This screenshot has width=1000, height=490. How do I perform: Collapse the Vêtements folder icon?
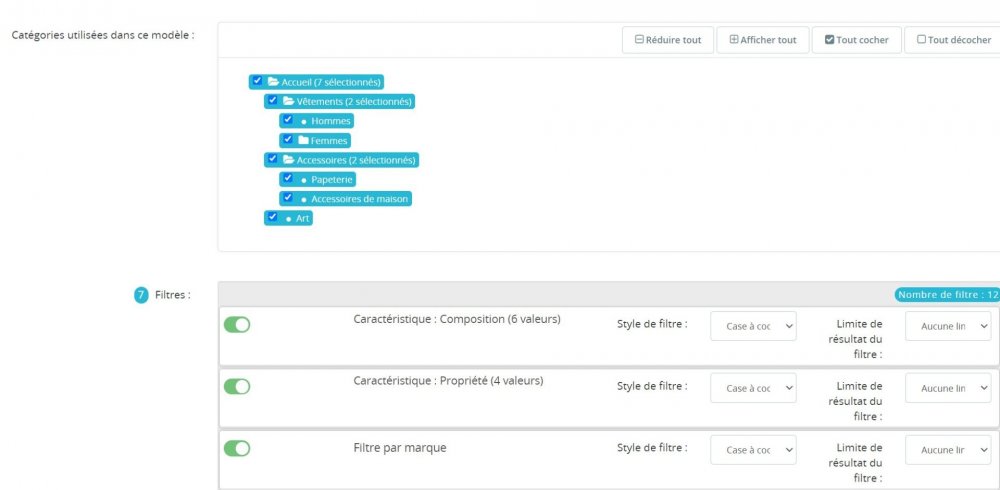click(288, 101)
